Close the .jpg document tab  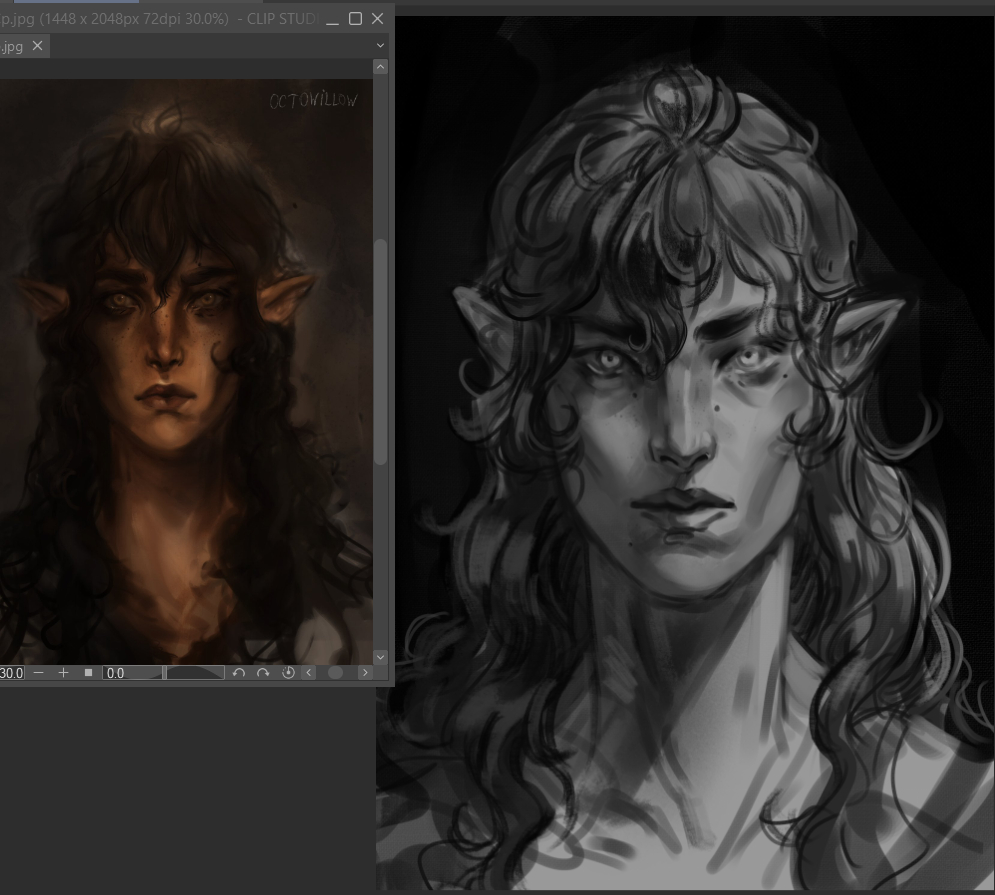pos(38,46)
